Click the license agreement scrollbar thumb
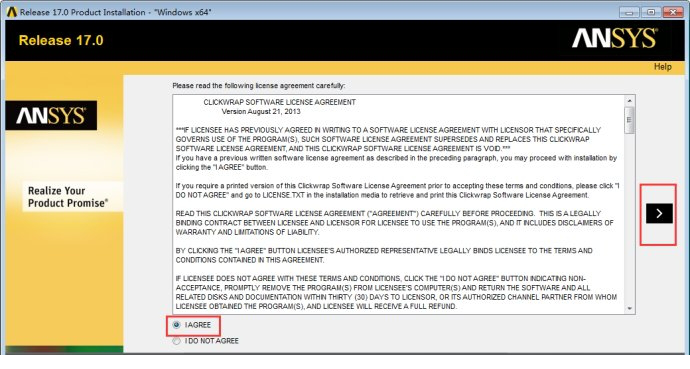 (629, 120)
